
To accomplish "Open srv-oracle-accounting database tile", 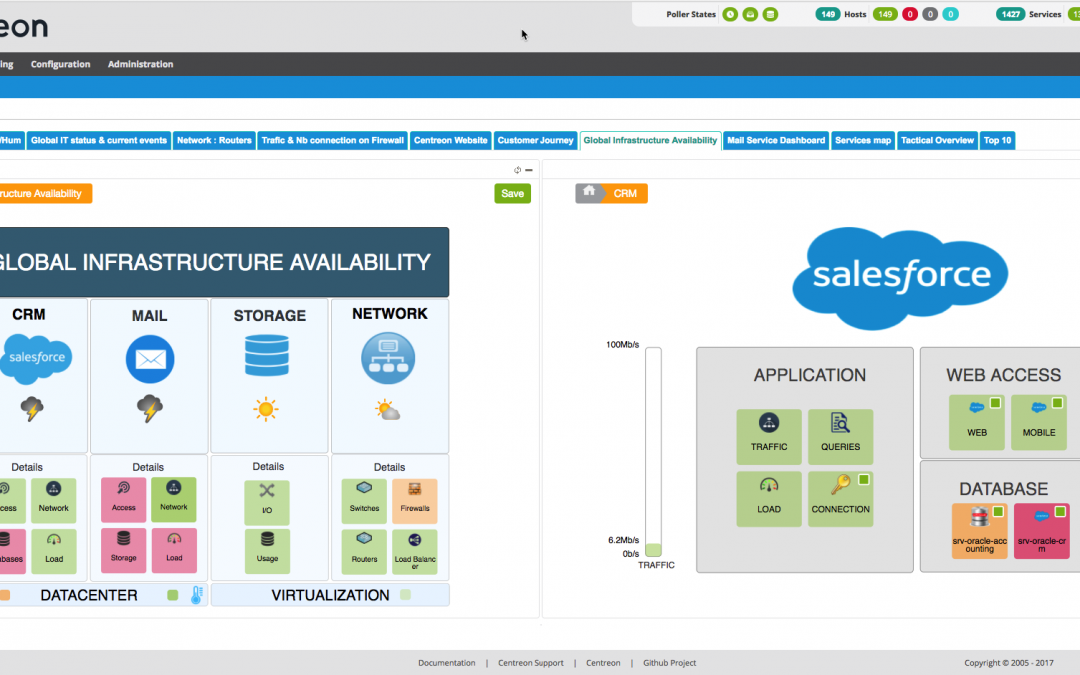I will pos(979,530).
